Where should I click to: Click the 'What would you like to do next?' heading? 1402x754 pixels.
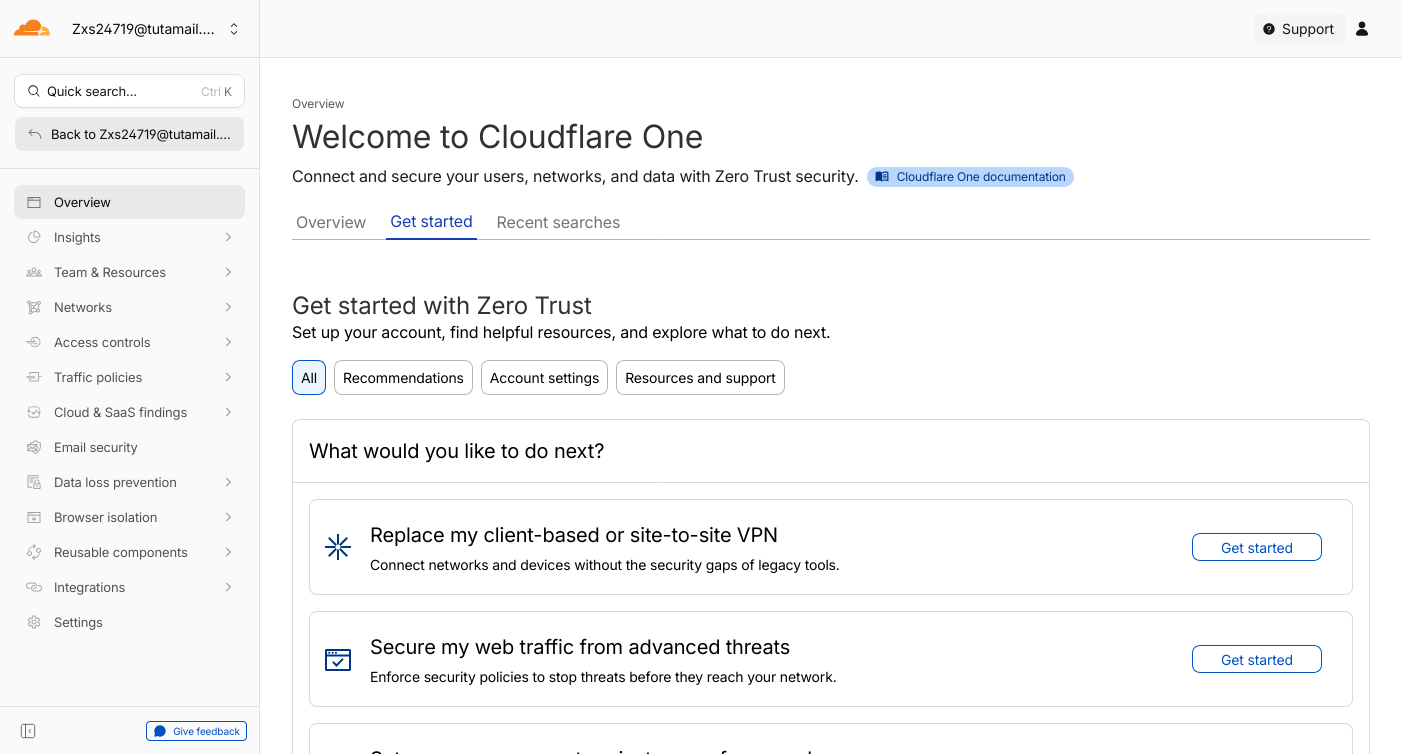[x=457, y=451]
